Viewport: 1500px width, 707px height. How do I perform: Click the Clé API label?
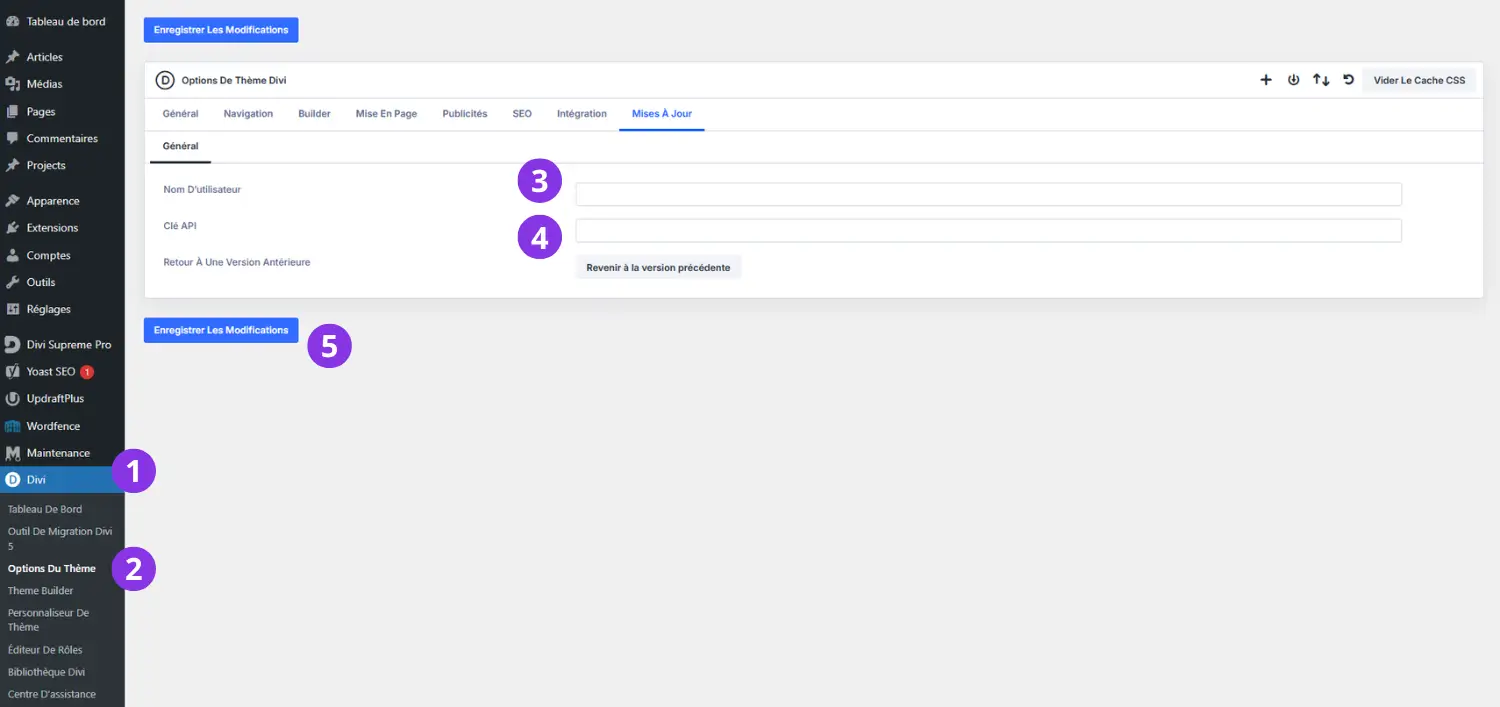click(180, 226)
